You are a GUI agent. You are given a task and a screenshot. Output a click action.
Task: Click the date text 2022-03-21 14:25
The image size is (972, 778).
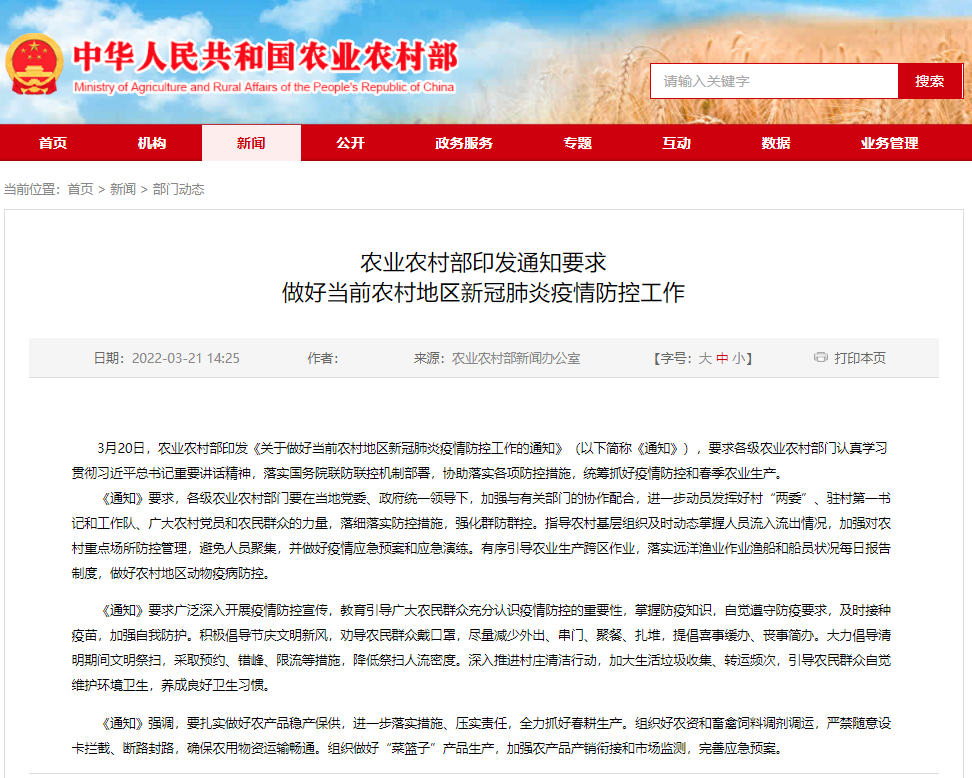[185, 358]
